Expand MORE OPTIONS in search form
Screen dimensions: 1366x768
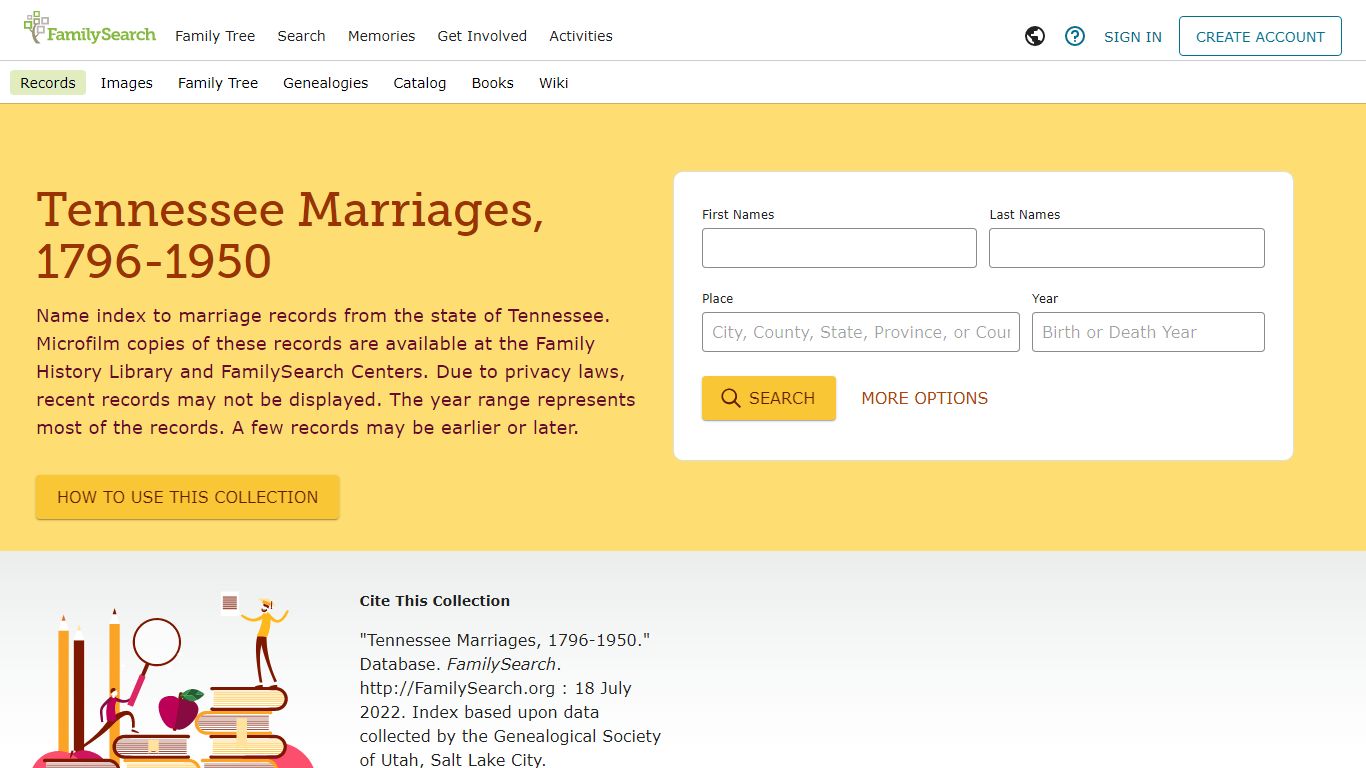[x=924, y=398]
